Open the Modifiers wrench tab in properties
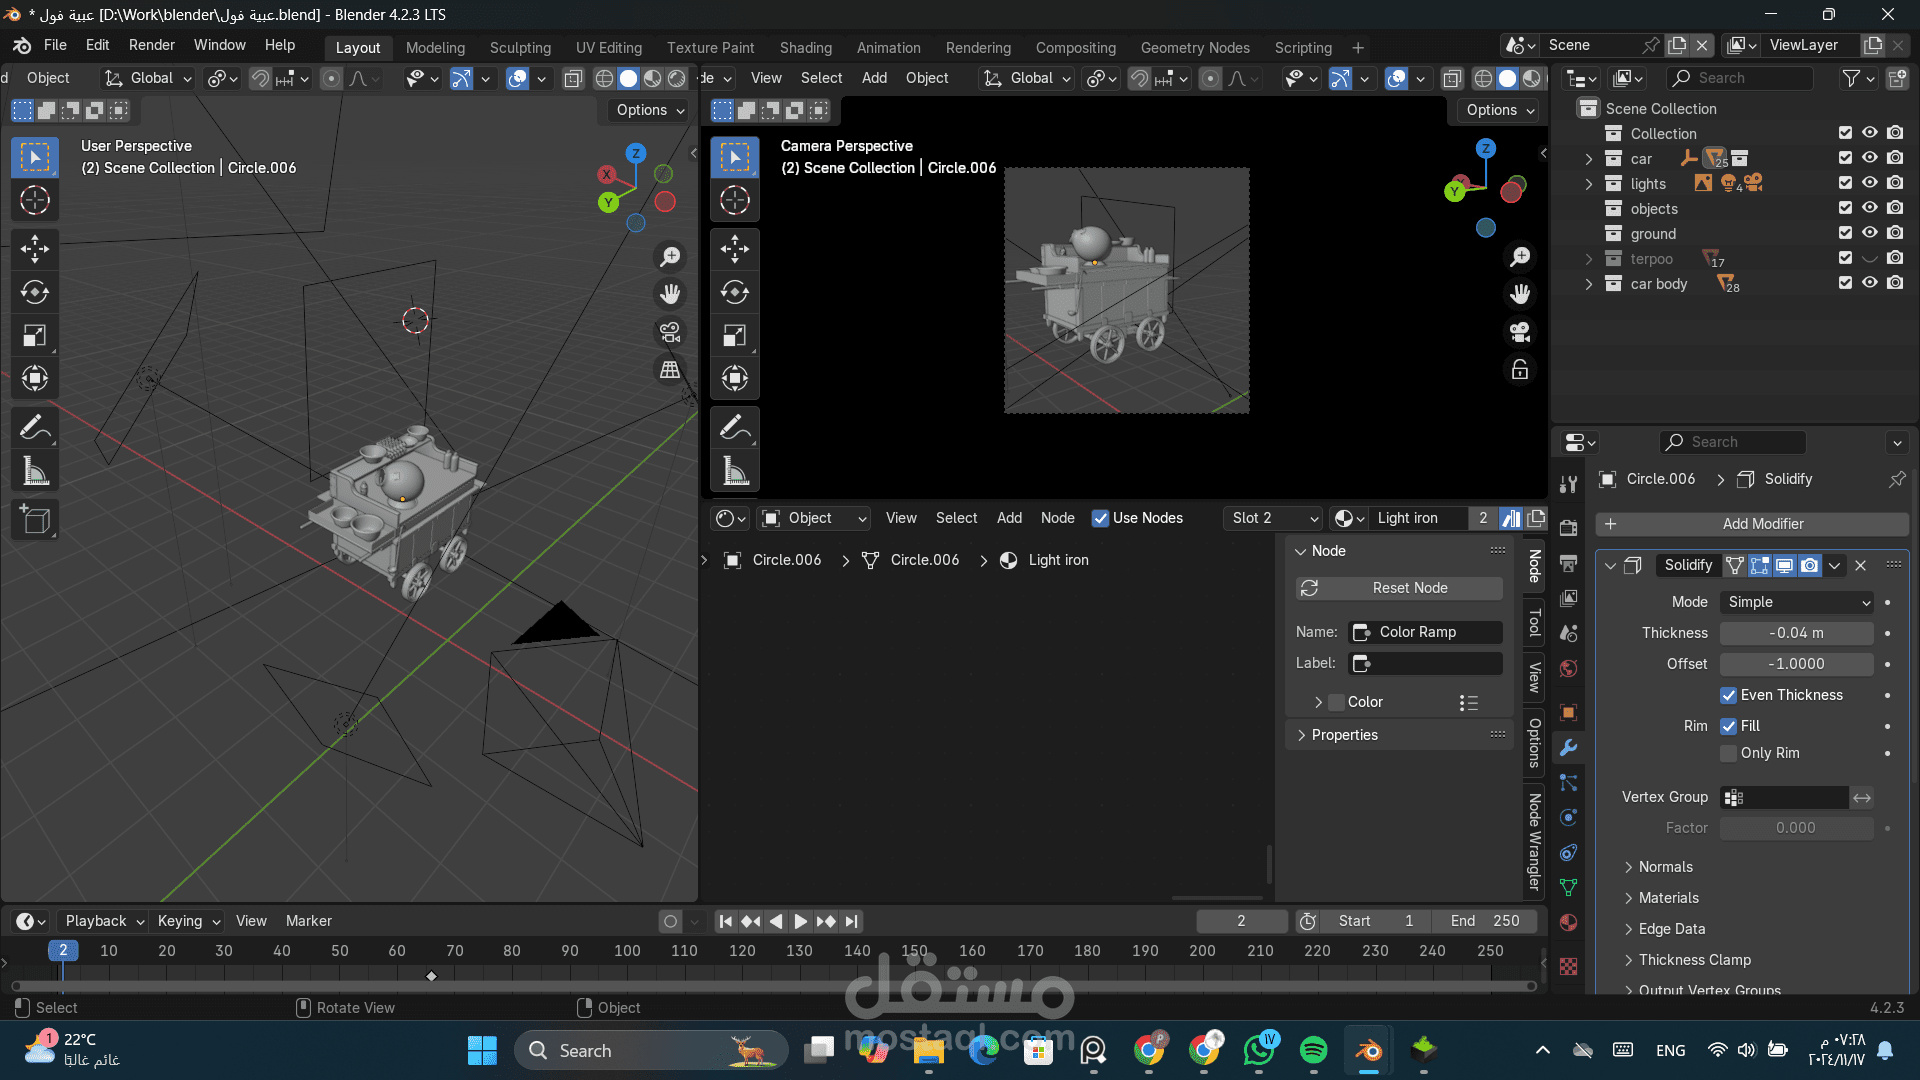Viewport: 1920px width, 1080px height. pos(1568,748)
